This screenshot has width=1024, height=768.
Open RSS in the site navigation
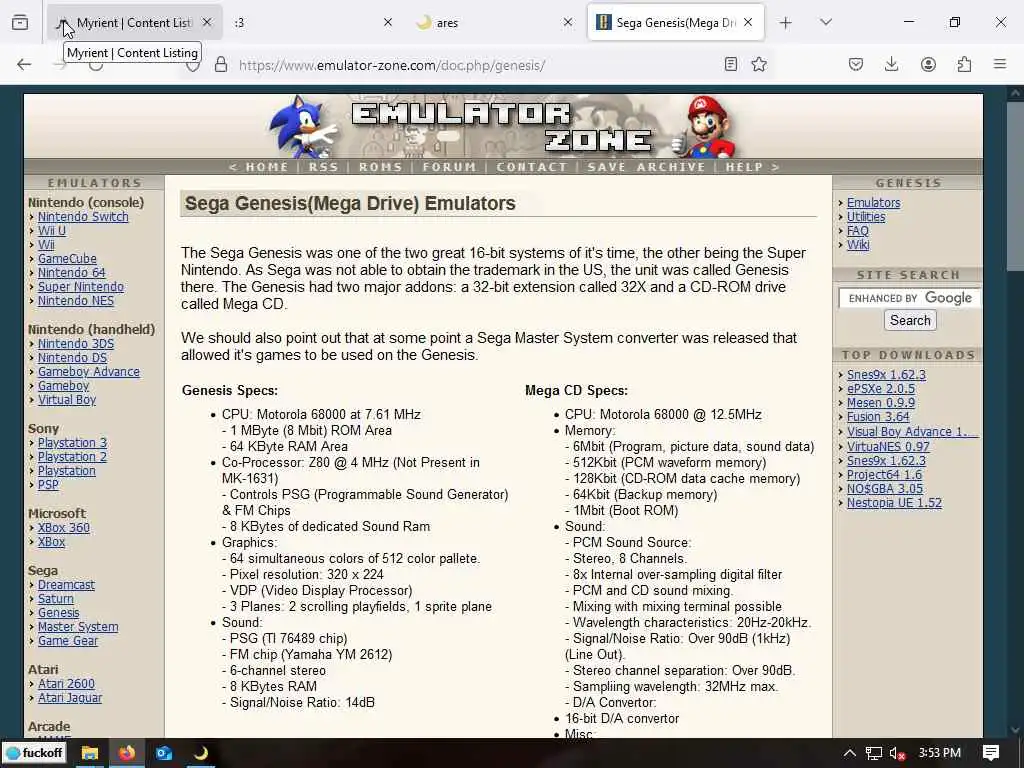pyautogui.click(x=324, y=167)
